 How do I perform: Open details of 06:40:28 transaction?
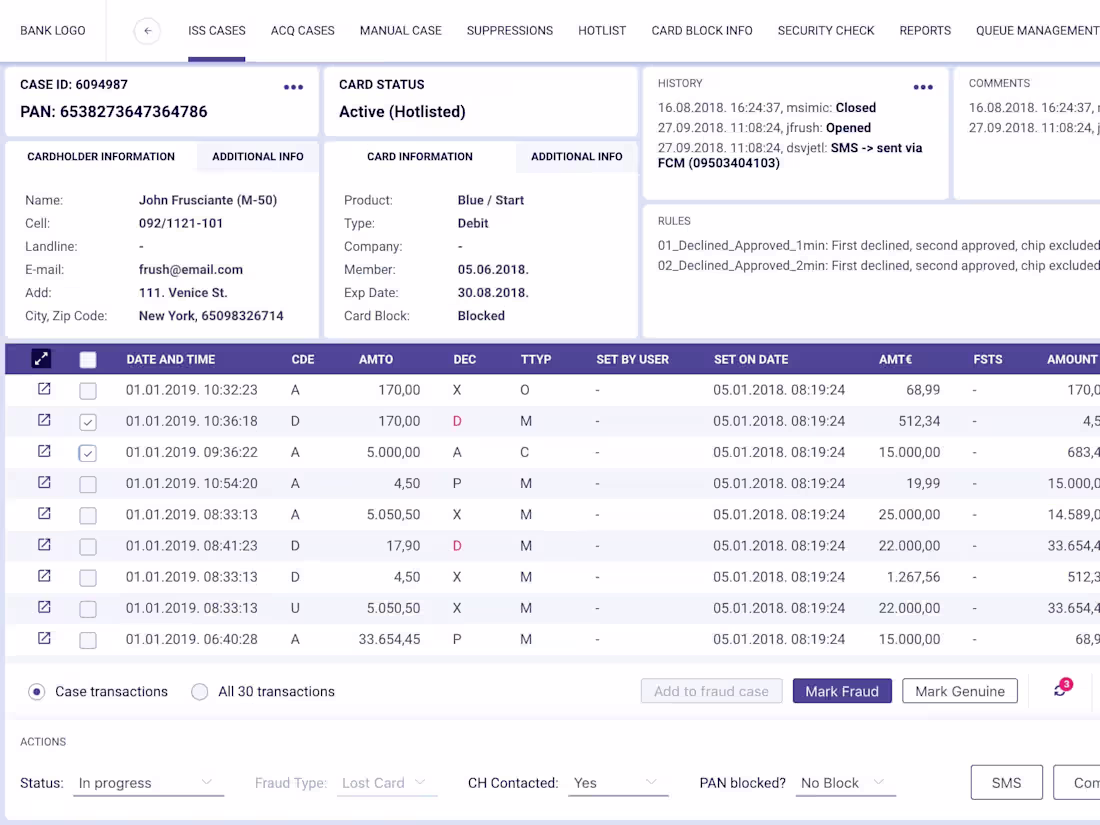point(44,638)
